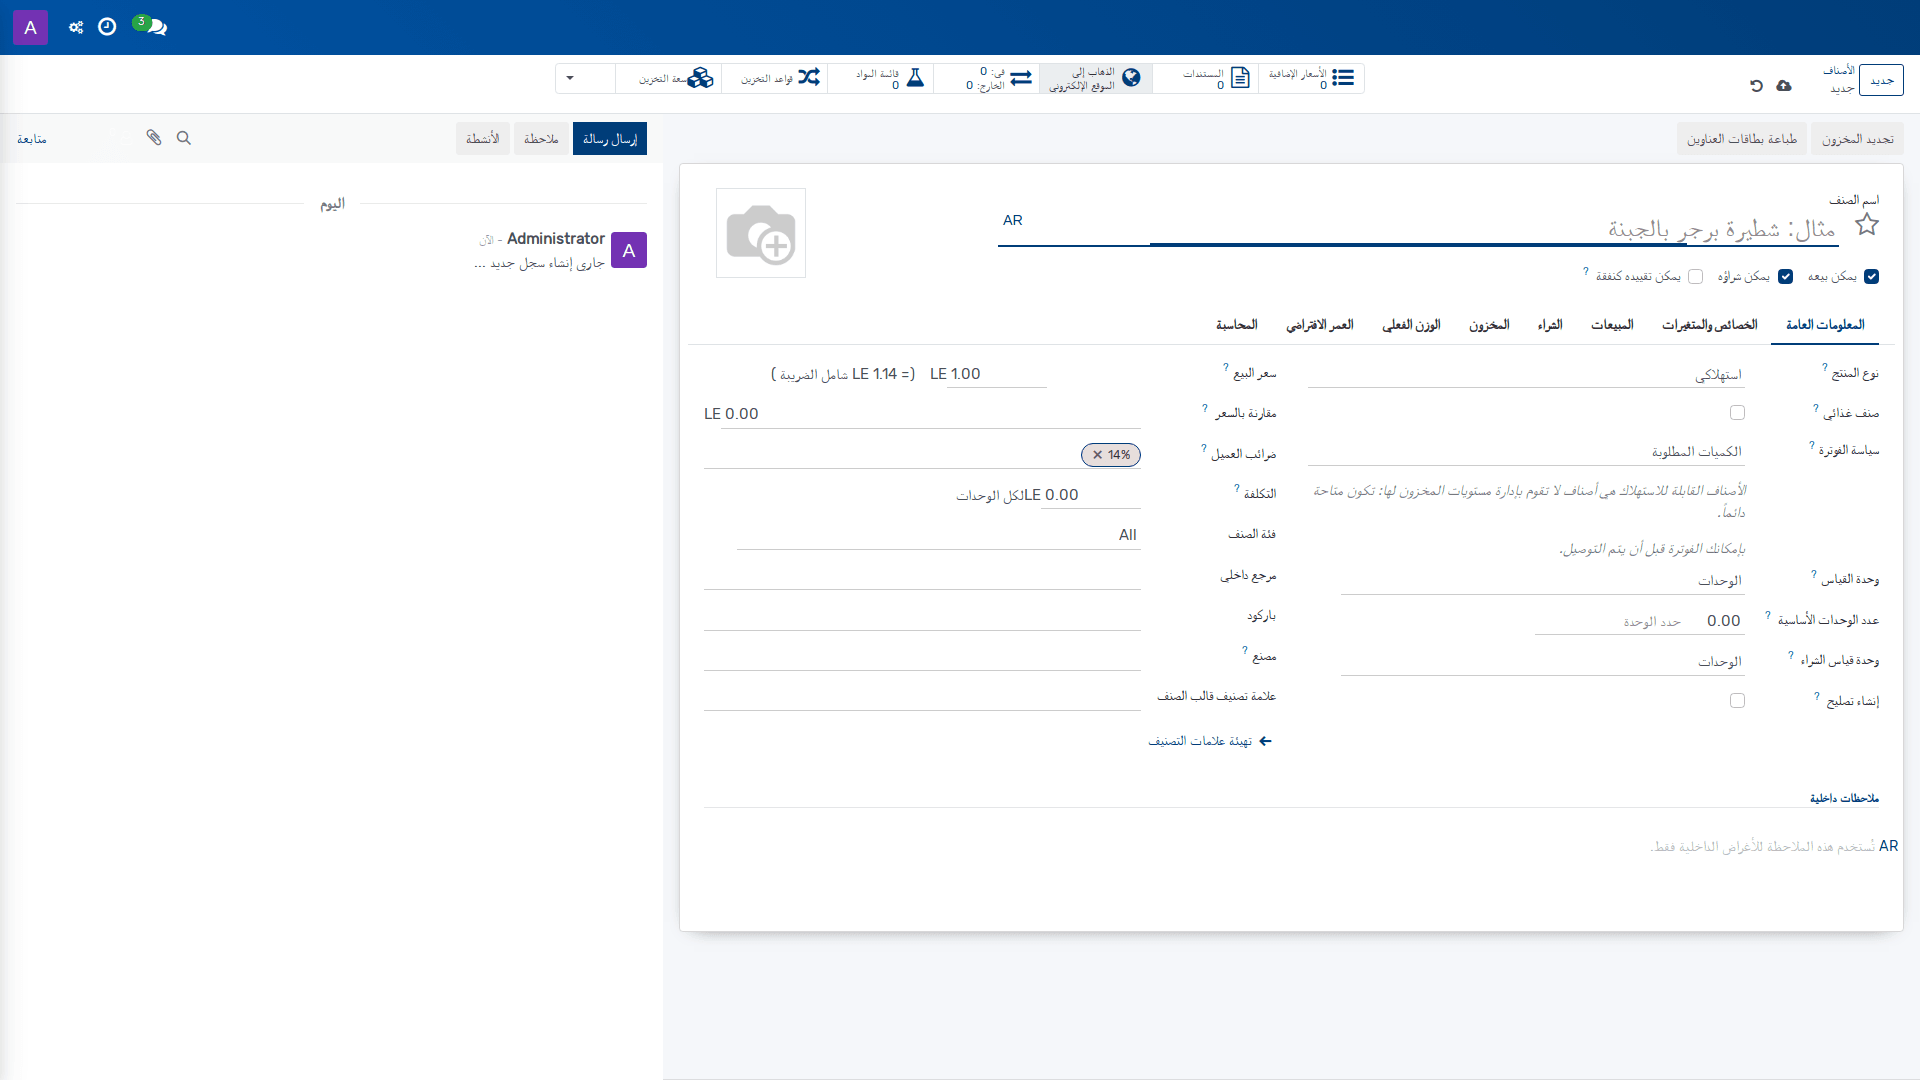Toggle the Can be Expensed checkbox (يمكن تقييده كنفقة)
The height and width of the screenshot is (1080, 1920).
tap(1695, 277)
